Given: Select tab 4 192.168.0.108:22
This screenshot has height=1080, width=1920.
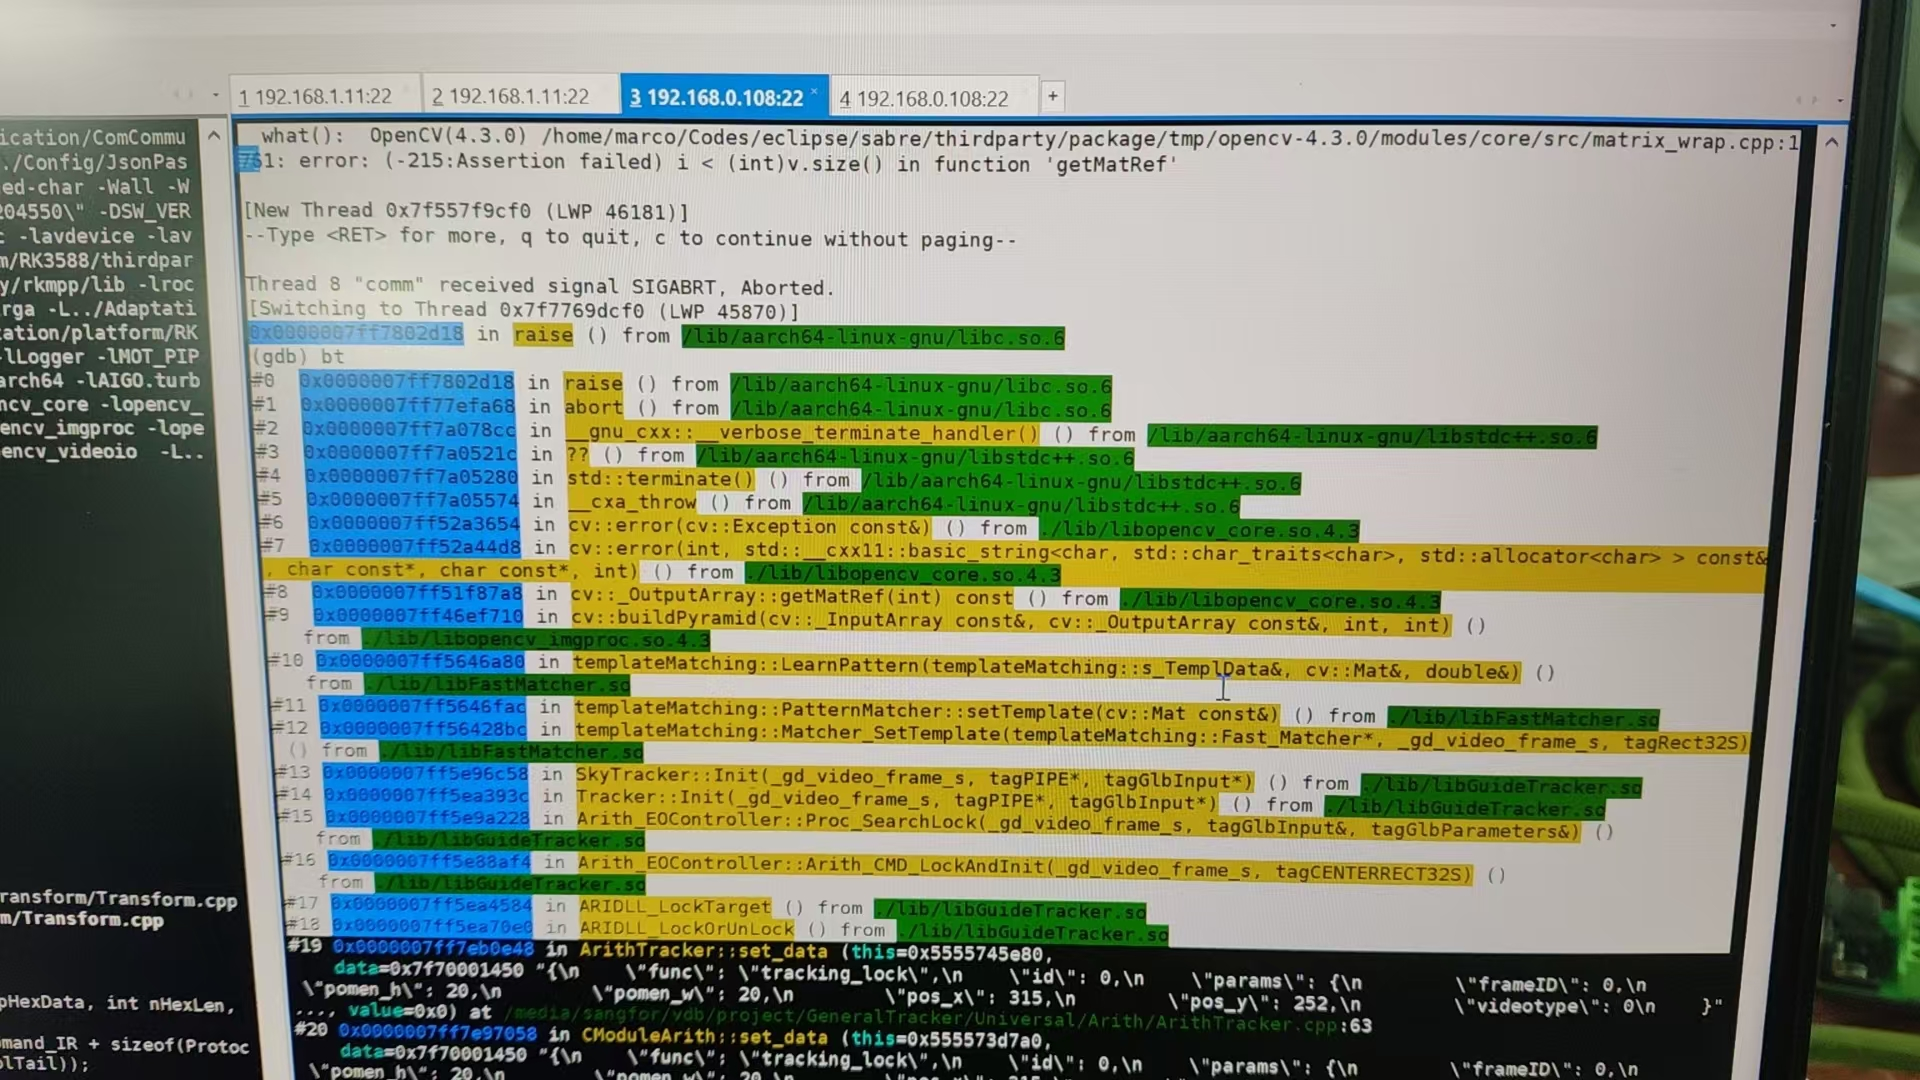Looking at the screenshot, I should 925,99.
